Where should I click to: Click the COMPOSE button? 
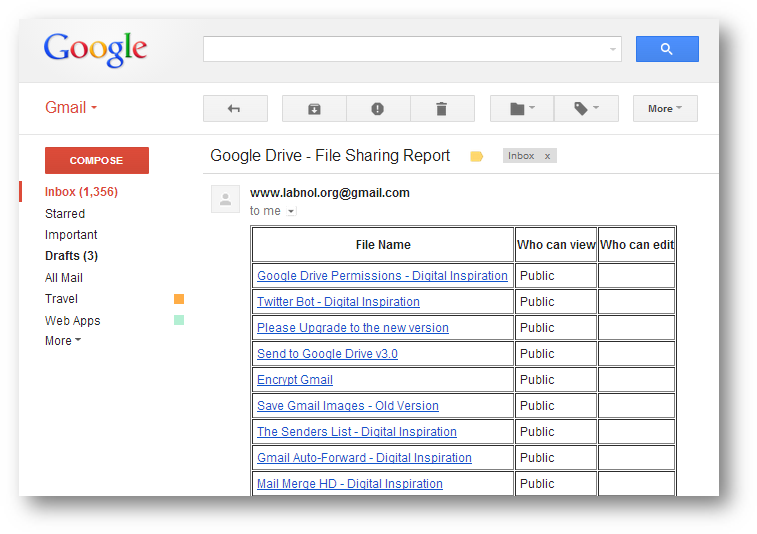coord(97,160)
